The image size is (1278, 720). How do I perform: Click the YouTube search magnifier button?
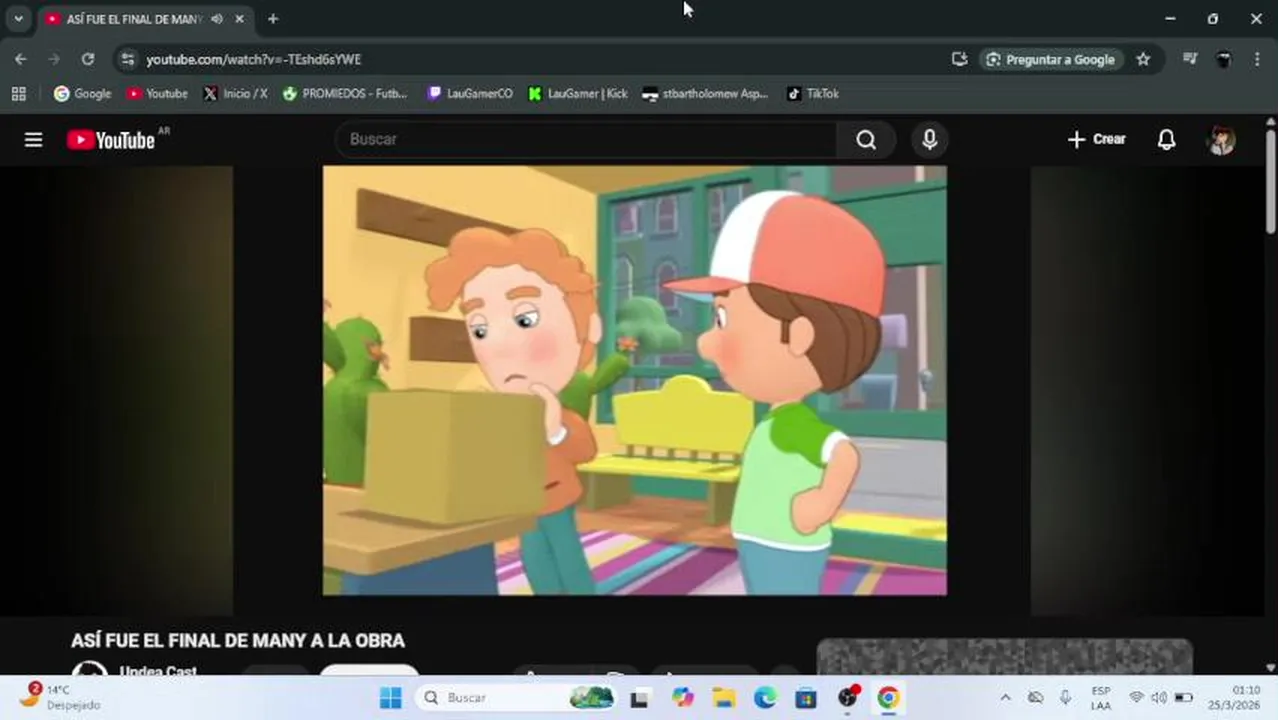[x=866, y=140]
